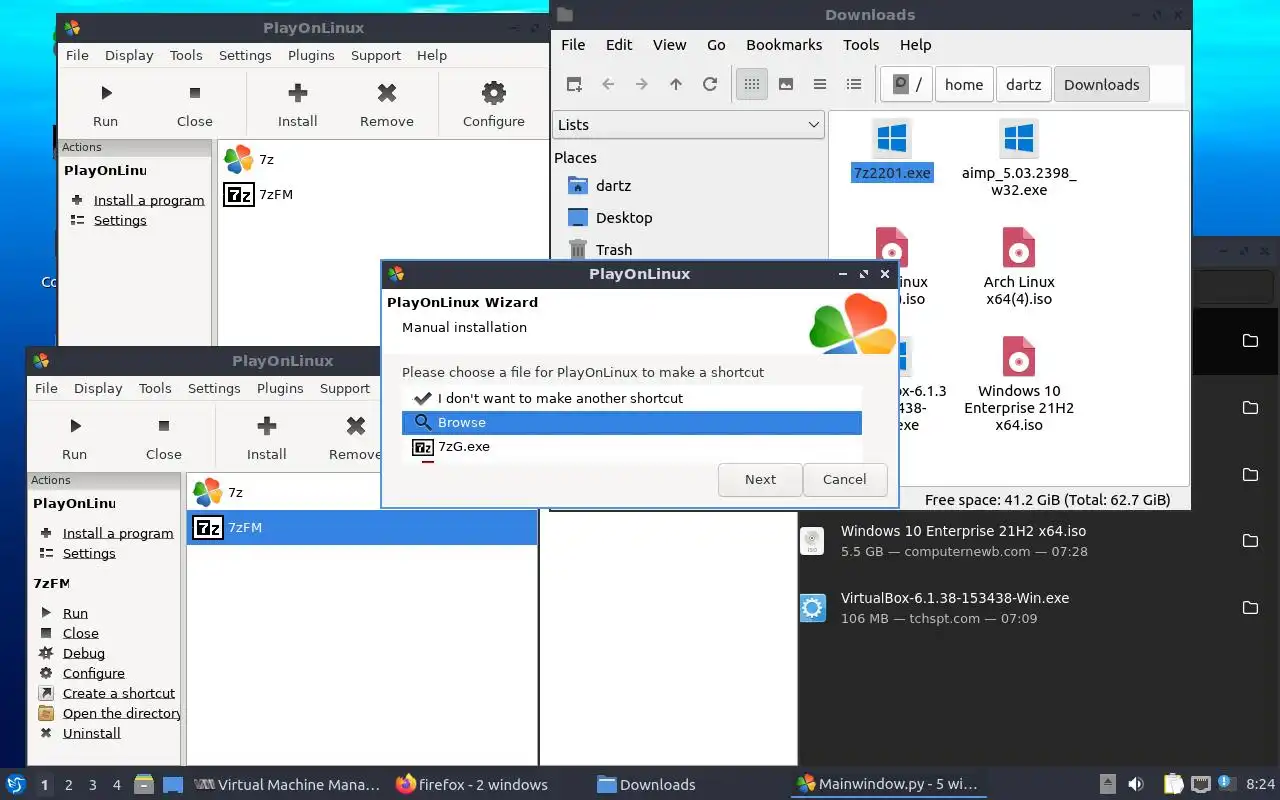This screenshot has height=800, width=1280.
Task: Go forward in the file manager
Action: (x=642, y=84)
